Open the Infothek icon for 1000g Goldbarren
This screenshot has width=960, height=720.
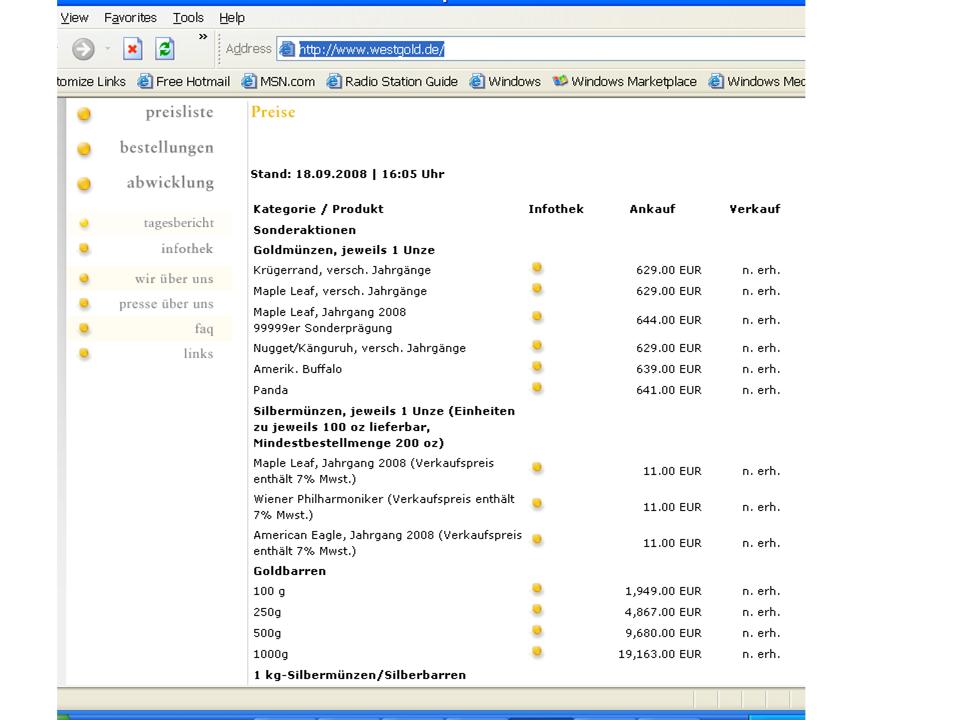pyautogui.click(x=537, y=651)
